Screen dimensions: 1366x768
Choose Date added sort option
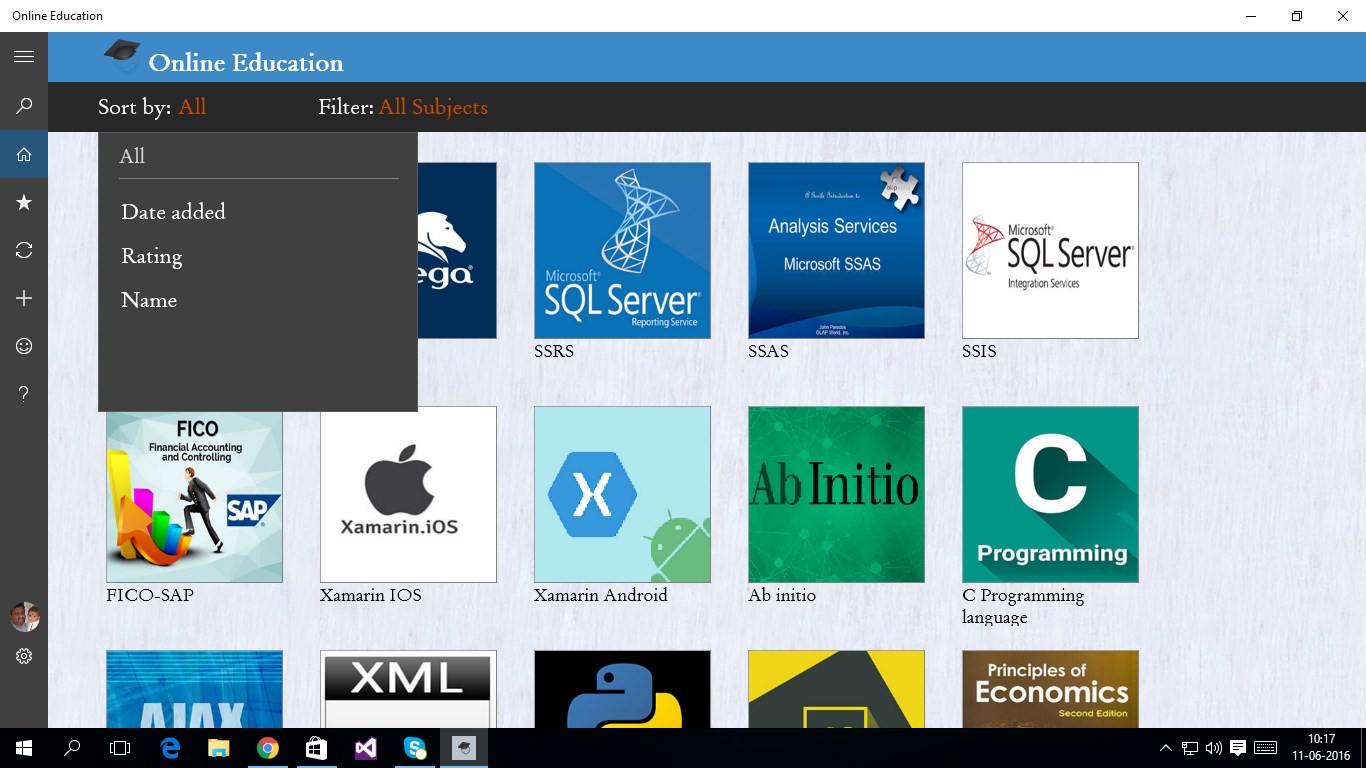pyautogui.click(x=173, y=212)
